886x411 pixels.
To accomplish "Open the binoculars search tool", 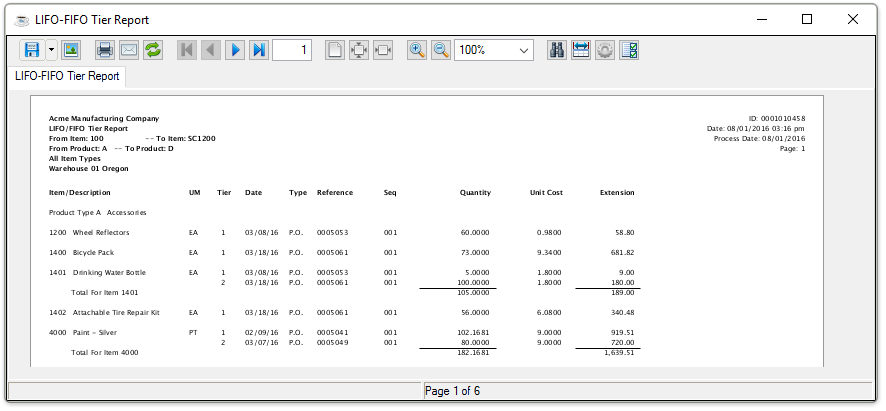I will click(x=557, y=50).
